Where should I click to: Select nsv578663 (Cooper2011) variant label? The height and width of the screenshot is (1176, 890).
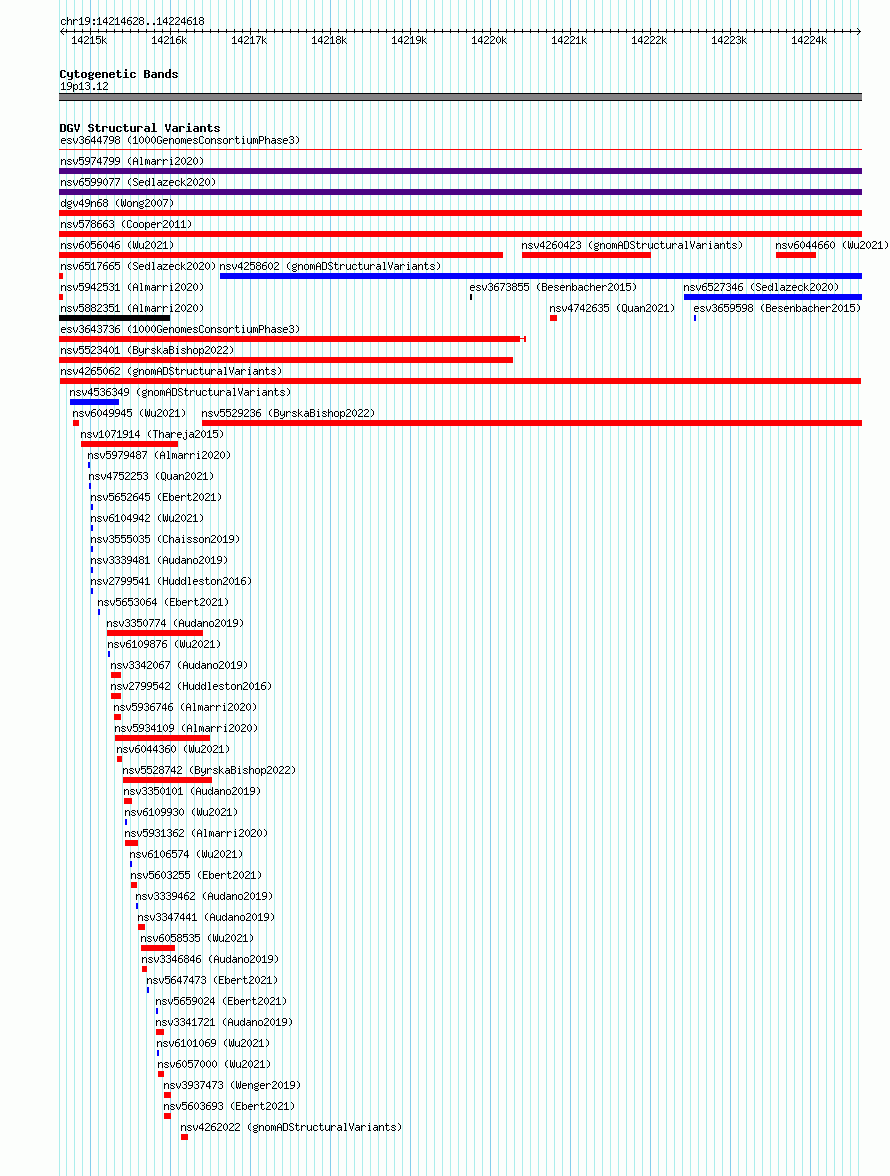point(126,224)
